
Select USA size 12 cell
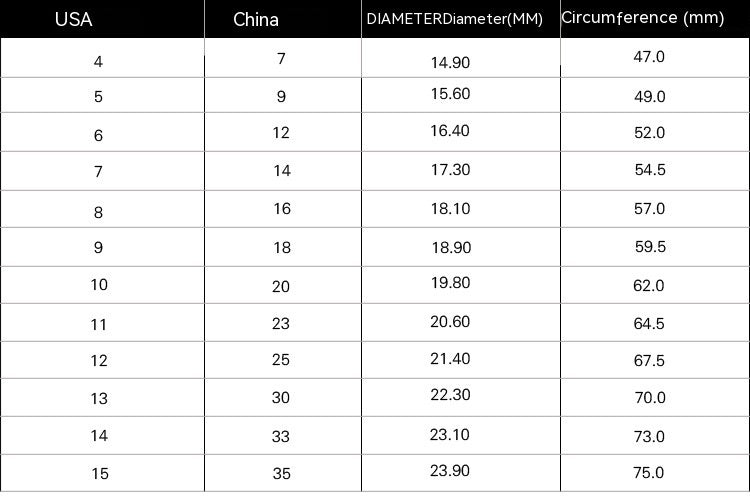(x=99, y=360)
